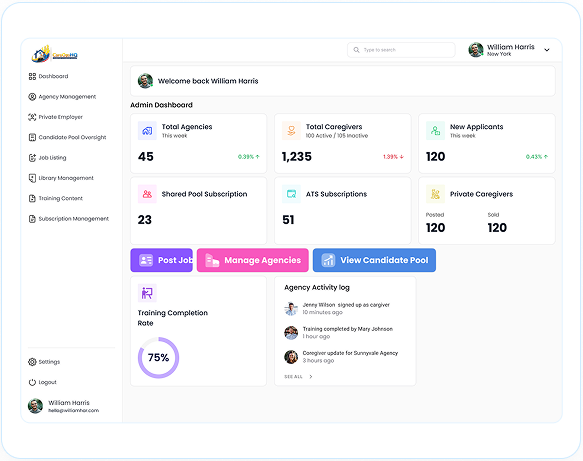Screen dimensions: 583x461
Task: Click the Library Management icon
Action: point(32,178)
